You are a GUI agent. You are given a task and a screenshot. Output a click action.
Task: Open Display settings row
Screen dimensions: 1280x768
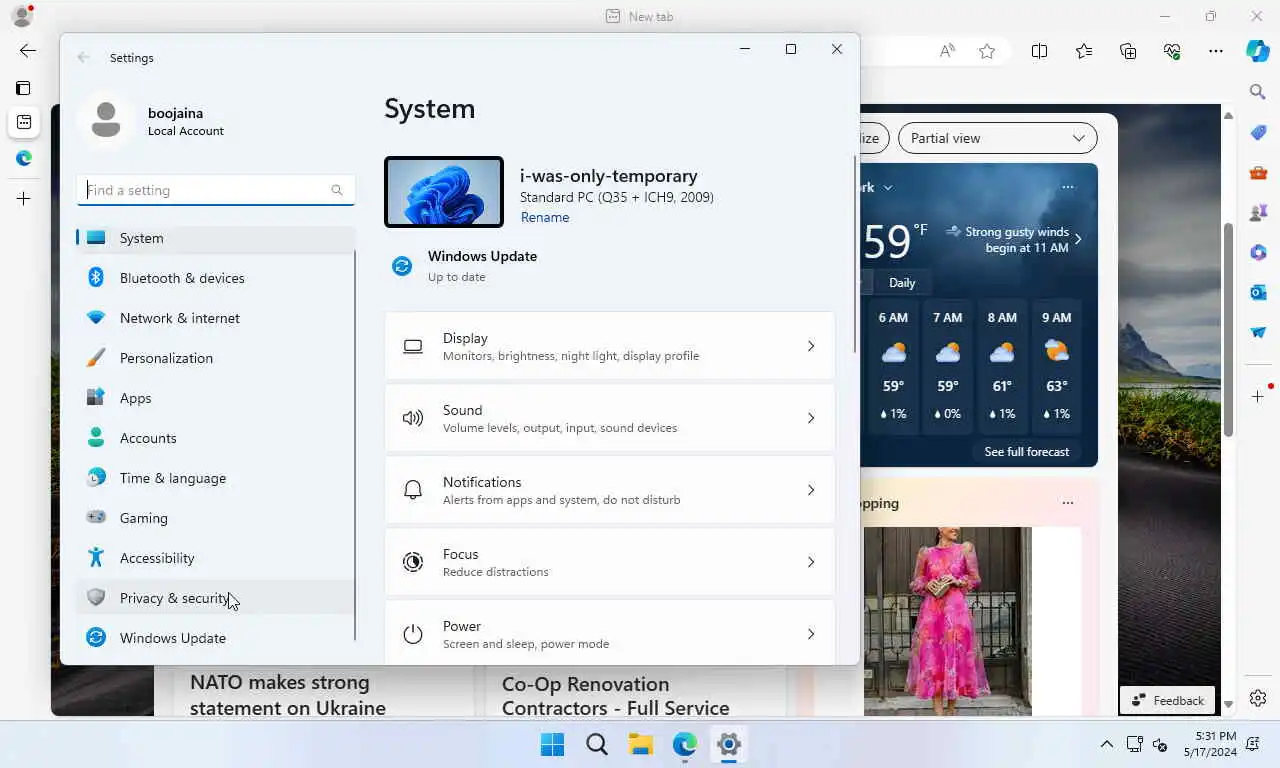[610, 346]
